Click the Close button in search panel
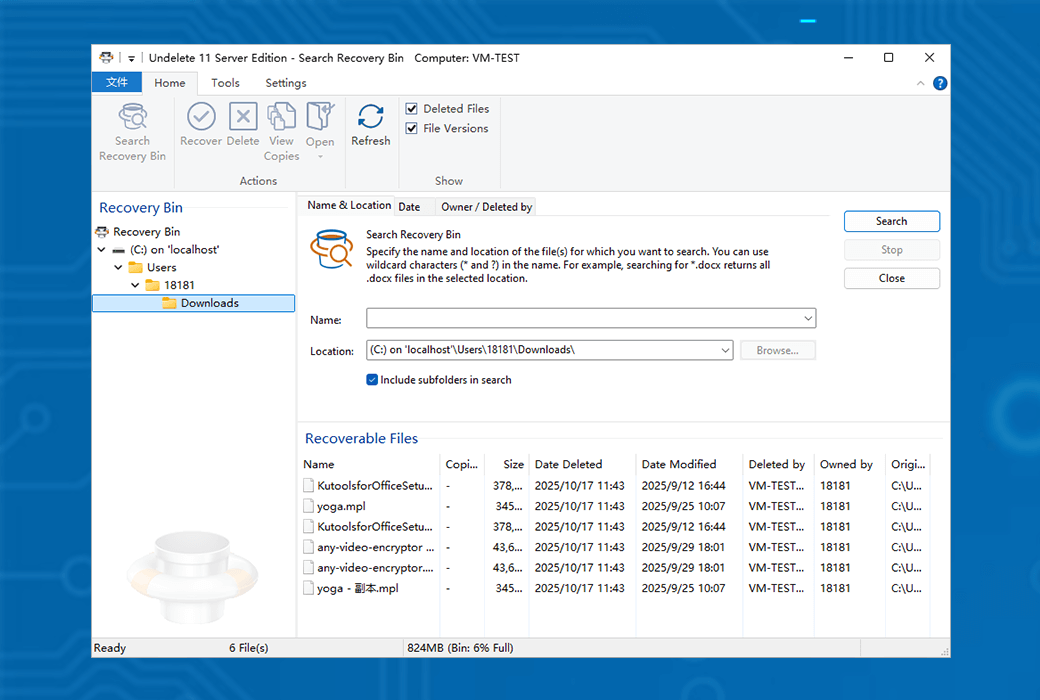 coord(891,278)
